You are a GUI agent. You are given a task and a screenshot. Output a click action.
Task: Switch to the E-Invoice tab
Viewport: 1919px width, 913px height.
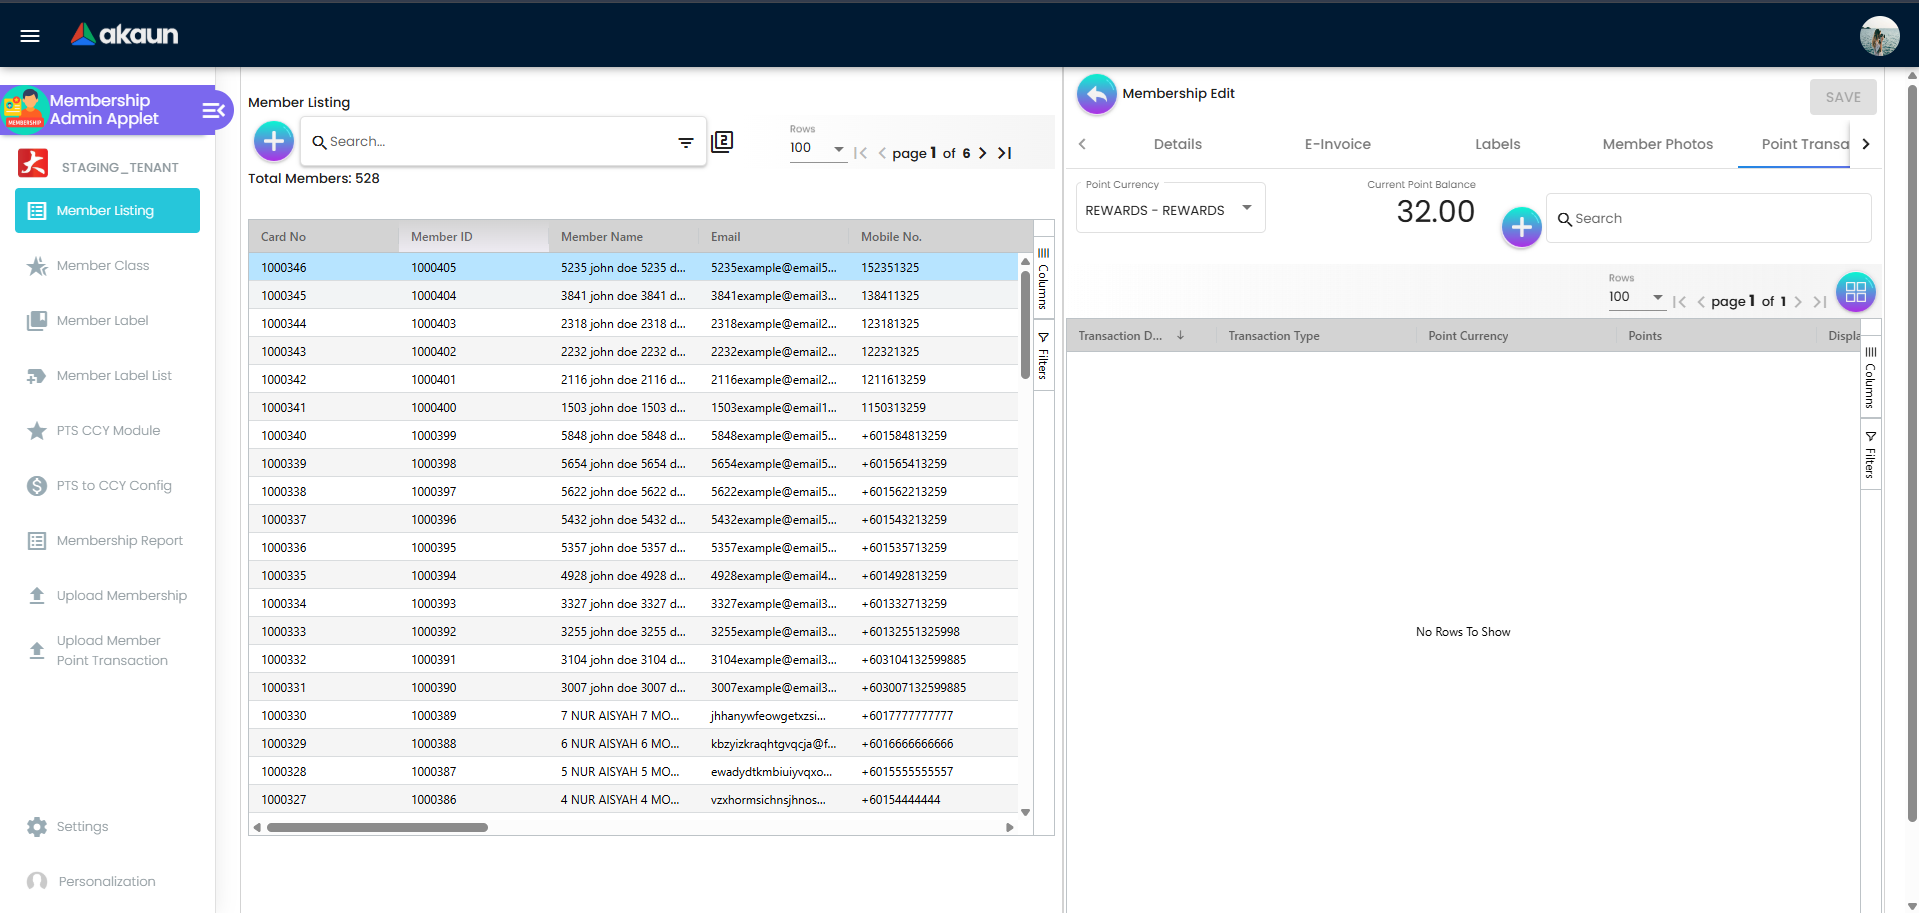tap(1337, 144)
